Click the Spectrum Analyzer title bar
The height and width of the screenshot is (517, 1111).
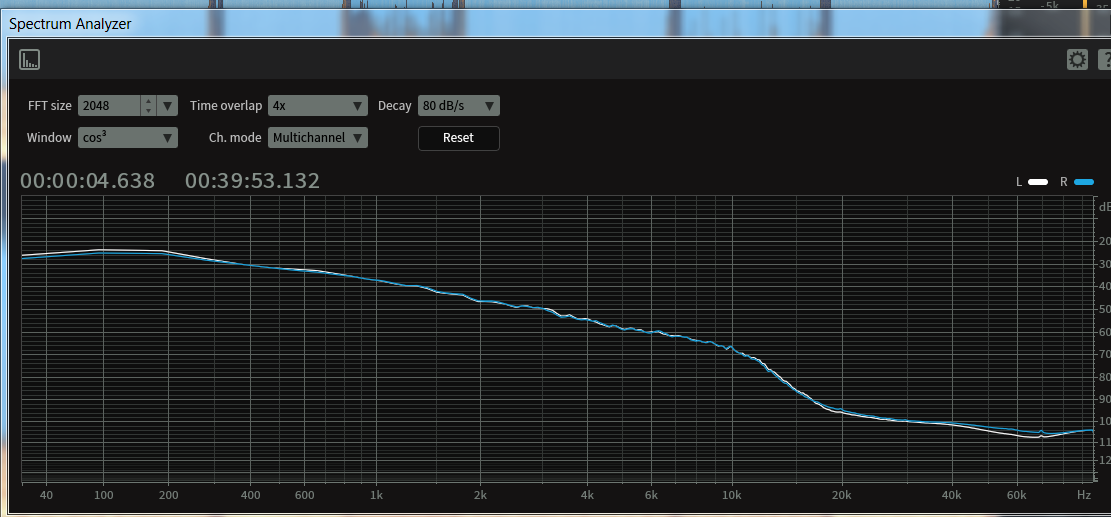click(556, 24)
